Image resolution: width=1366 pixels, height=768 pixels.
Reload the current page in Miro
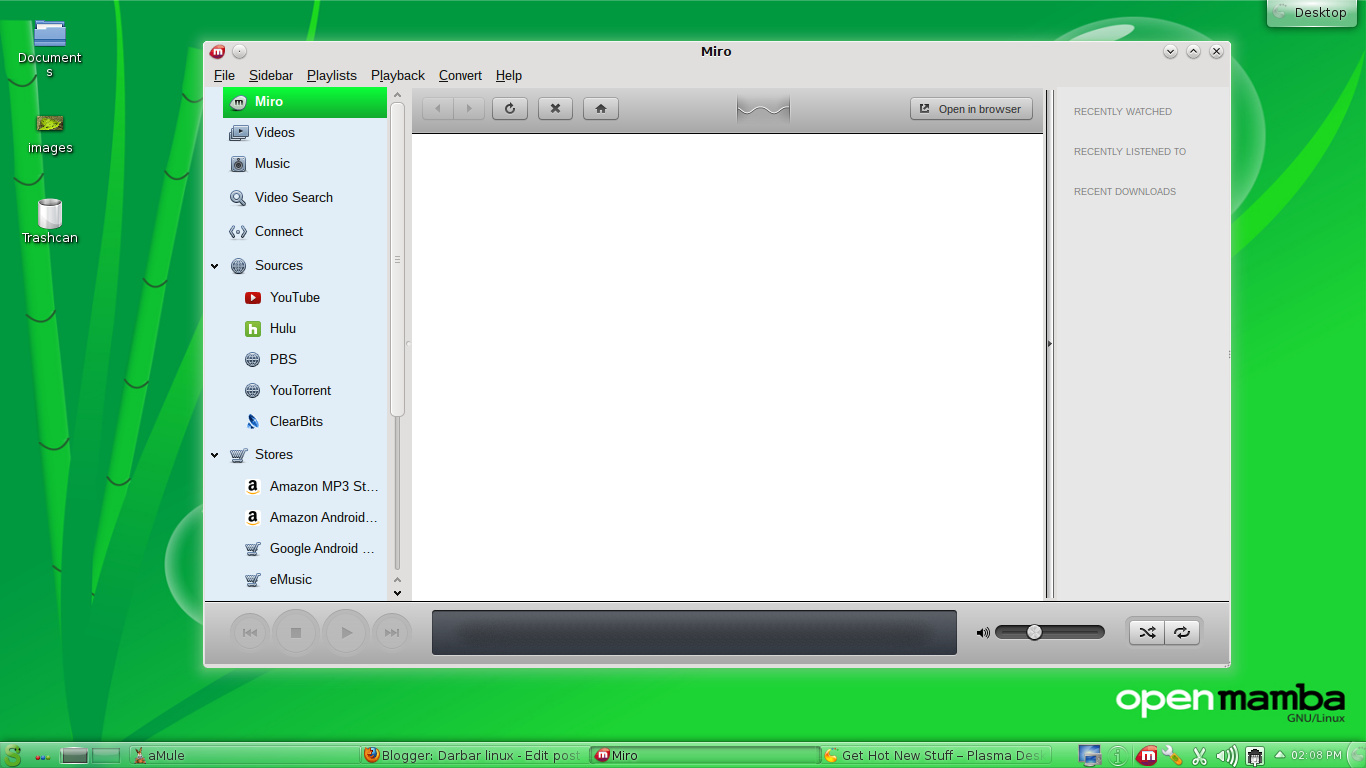[510, 108]
